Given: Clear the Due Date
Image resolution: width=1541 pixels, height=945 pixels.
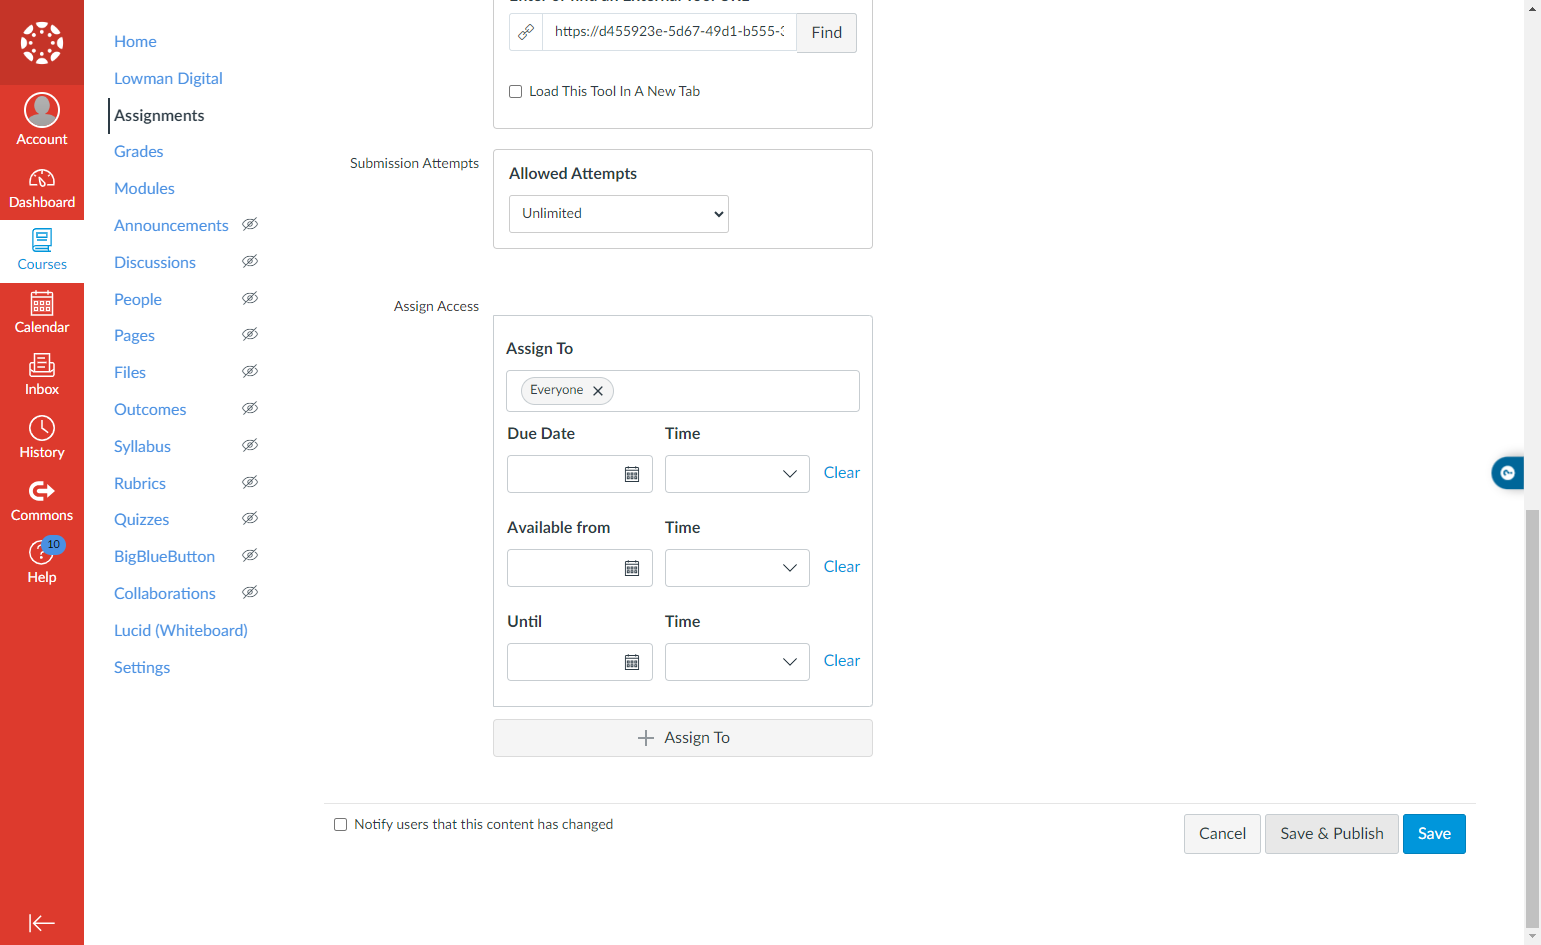Looking at the screenshot, I should 842,473.
